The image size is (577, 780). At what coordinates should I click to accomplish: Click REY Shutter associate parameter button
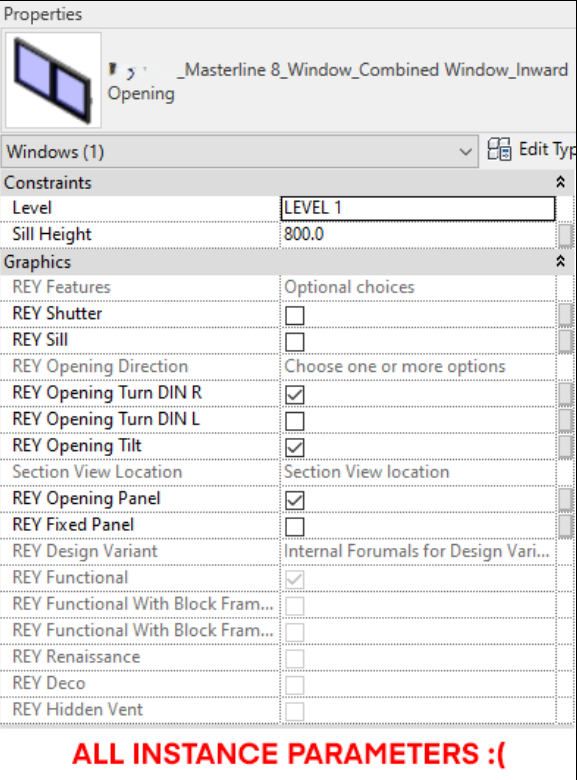click(x=565, y=315)
